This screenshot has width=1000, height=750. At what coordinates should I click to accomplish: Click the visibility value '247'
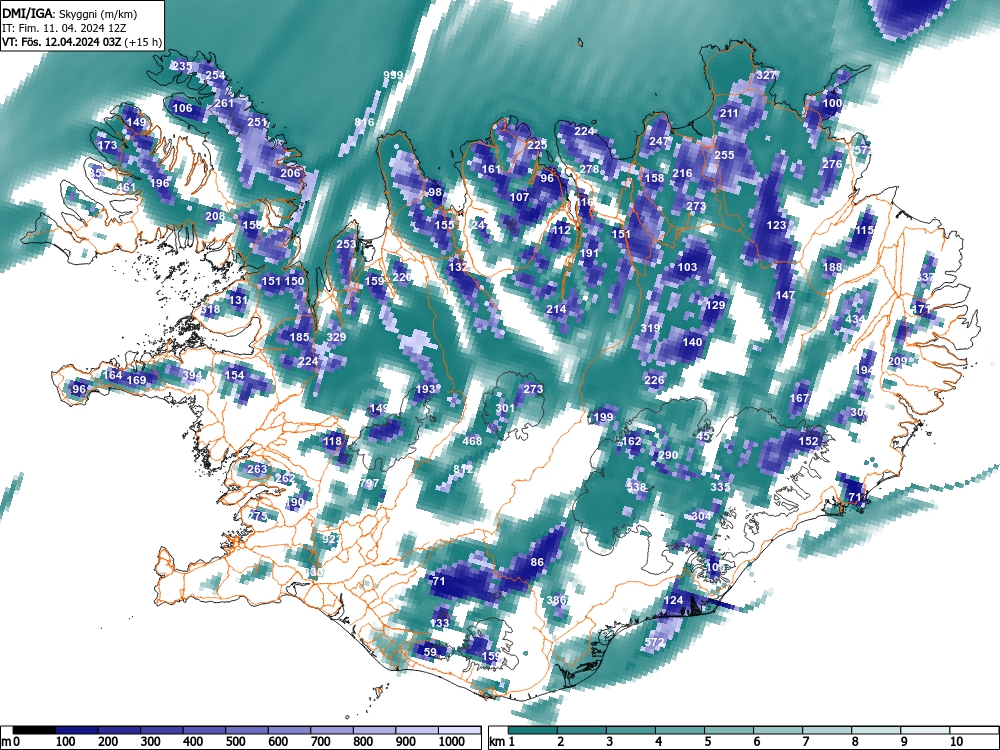pos(659,142)
